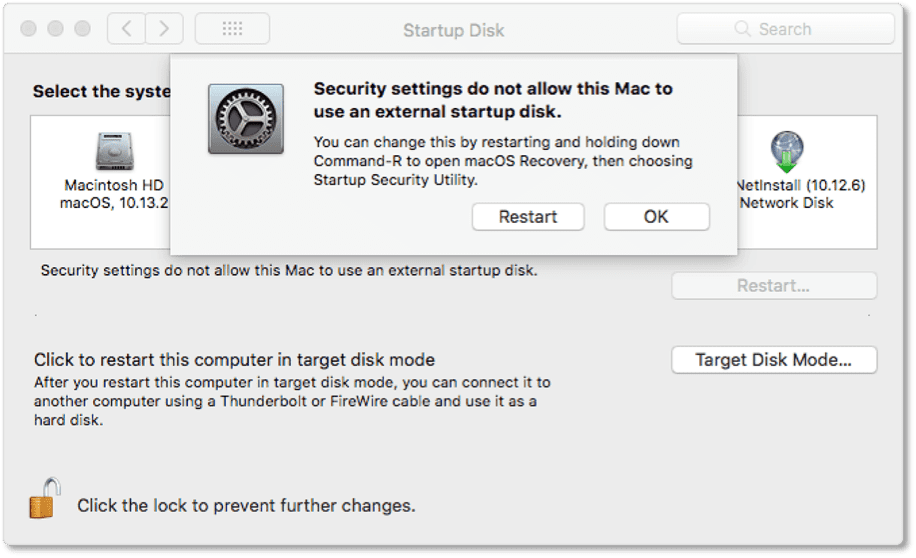Click the Target Disk Mode… button
Viewport: 916px width, 558px height.
[x=774, y=359]
